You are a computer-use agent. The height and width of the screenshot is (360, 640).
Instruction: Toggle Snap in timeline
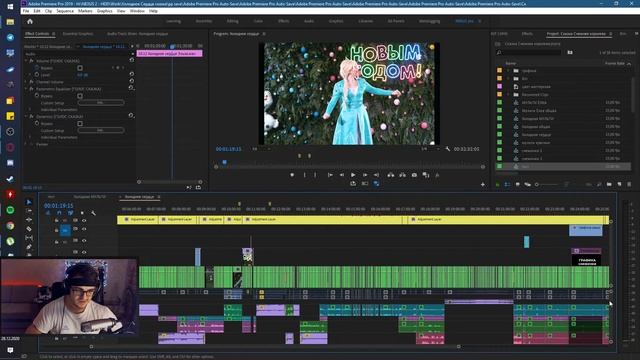[x=59, y=213]
